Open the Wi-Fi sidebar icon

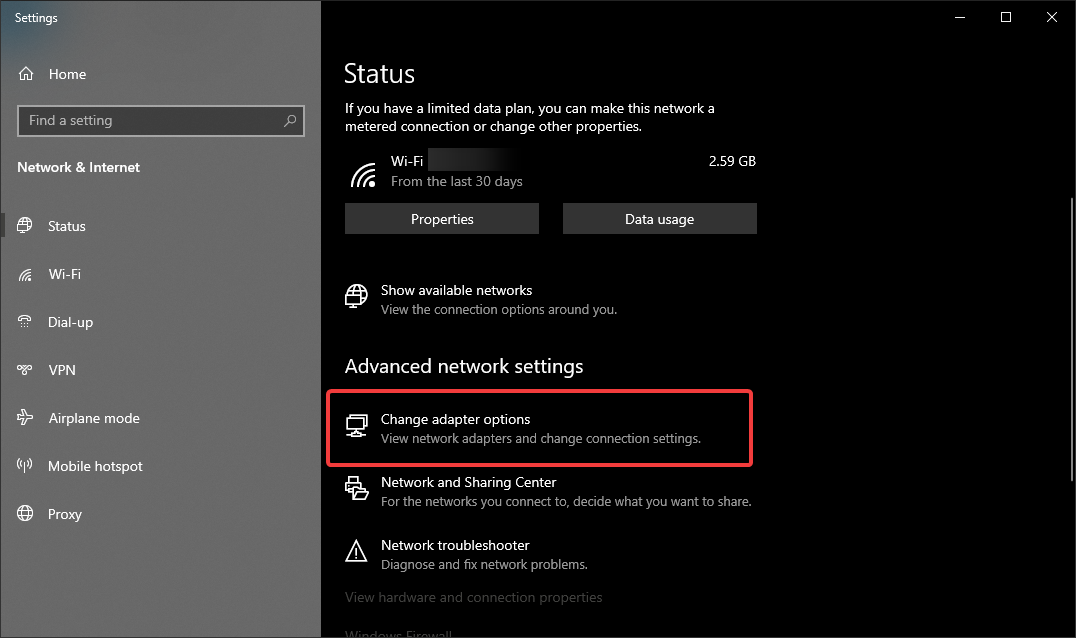[x=27, y=274]
